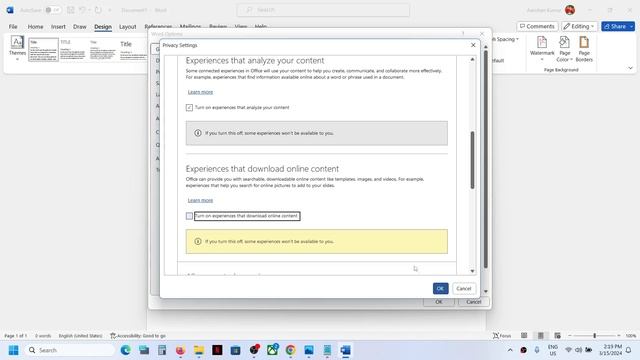Click the Undo icon in title bar

pos(82,10)
